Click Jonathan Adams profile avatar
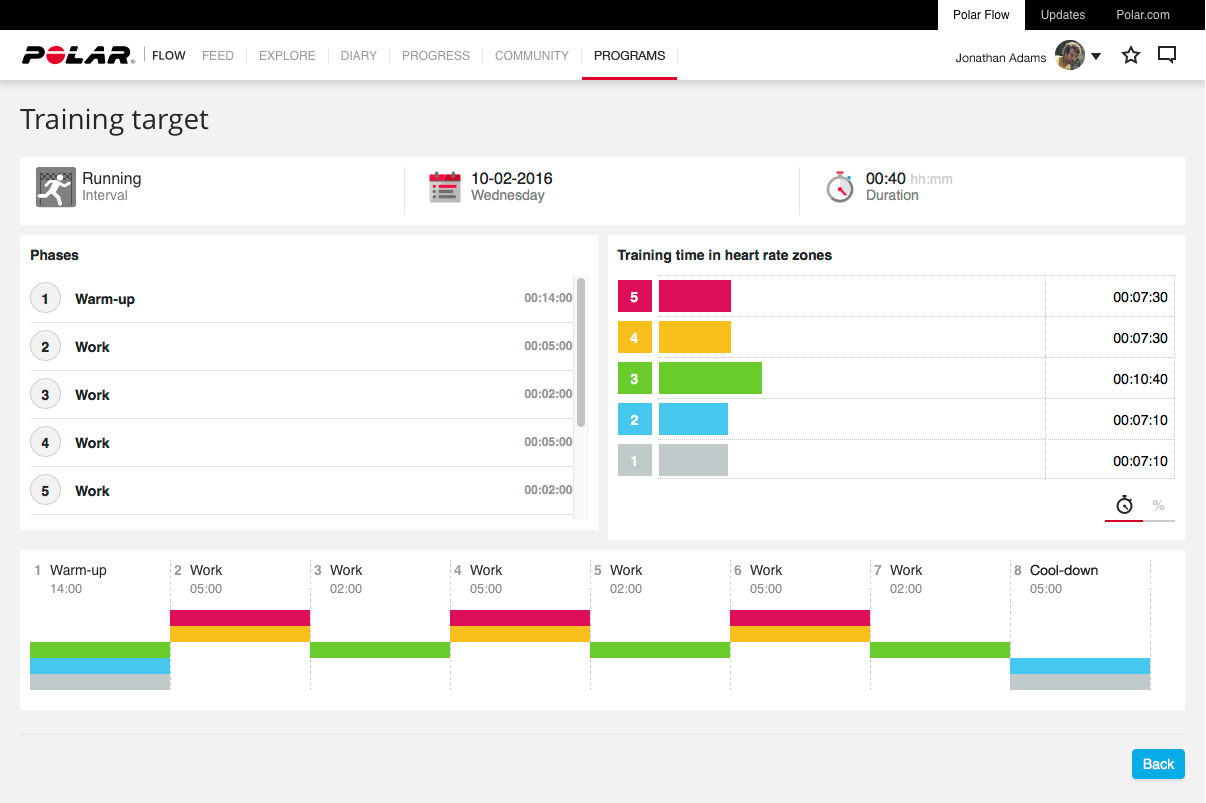Screen dimensions: 1206x803 pyautogui.click(x=1070, y=56)
